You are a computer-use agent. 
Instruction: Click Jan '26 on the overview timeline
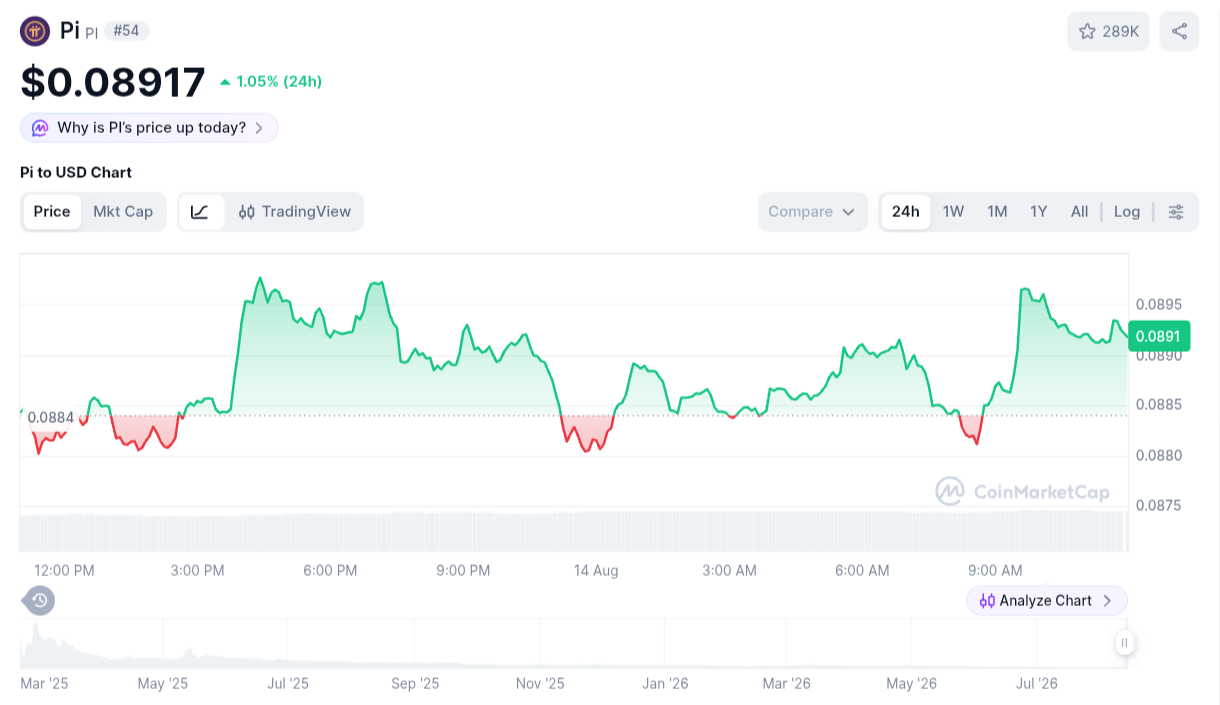[665, 684]
